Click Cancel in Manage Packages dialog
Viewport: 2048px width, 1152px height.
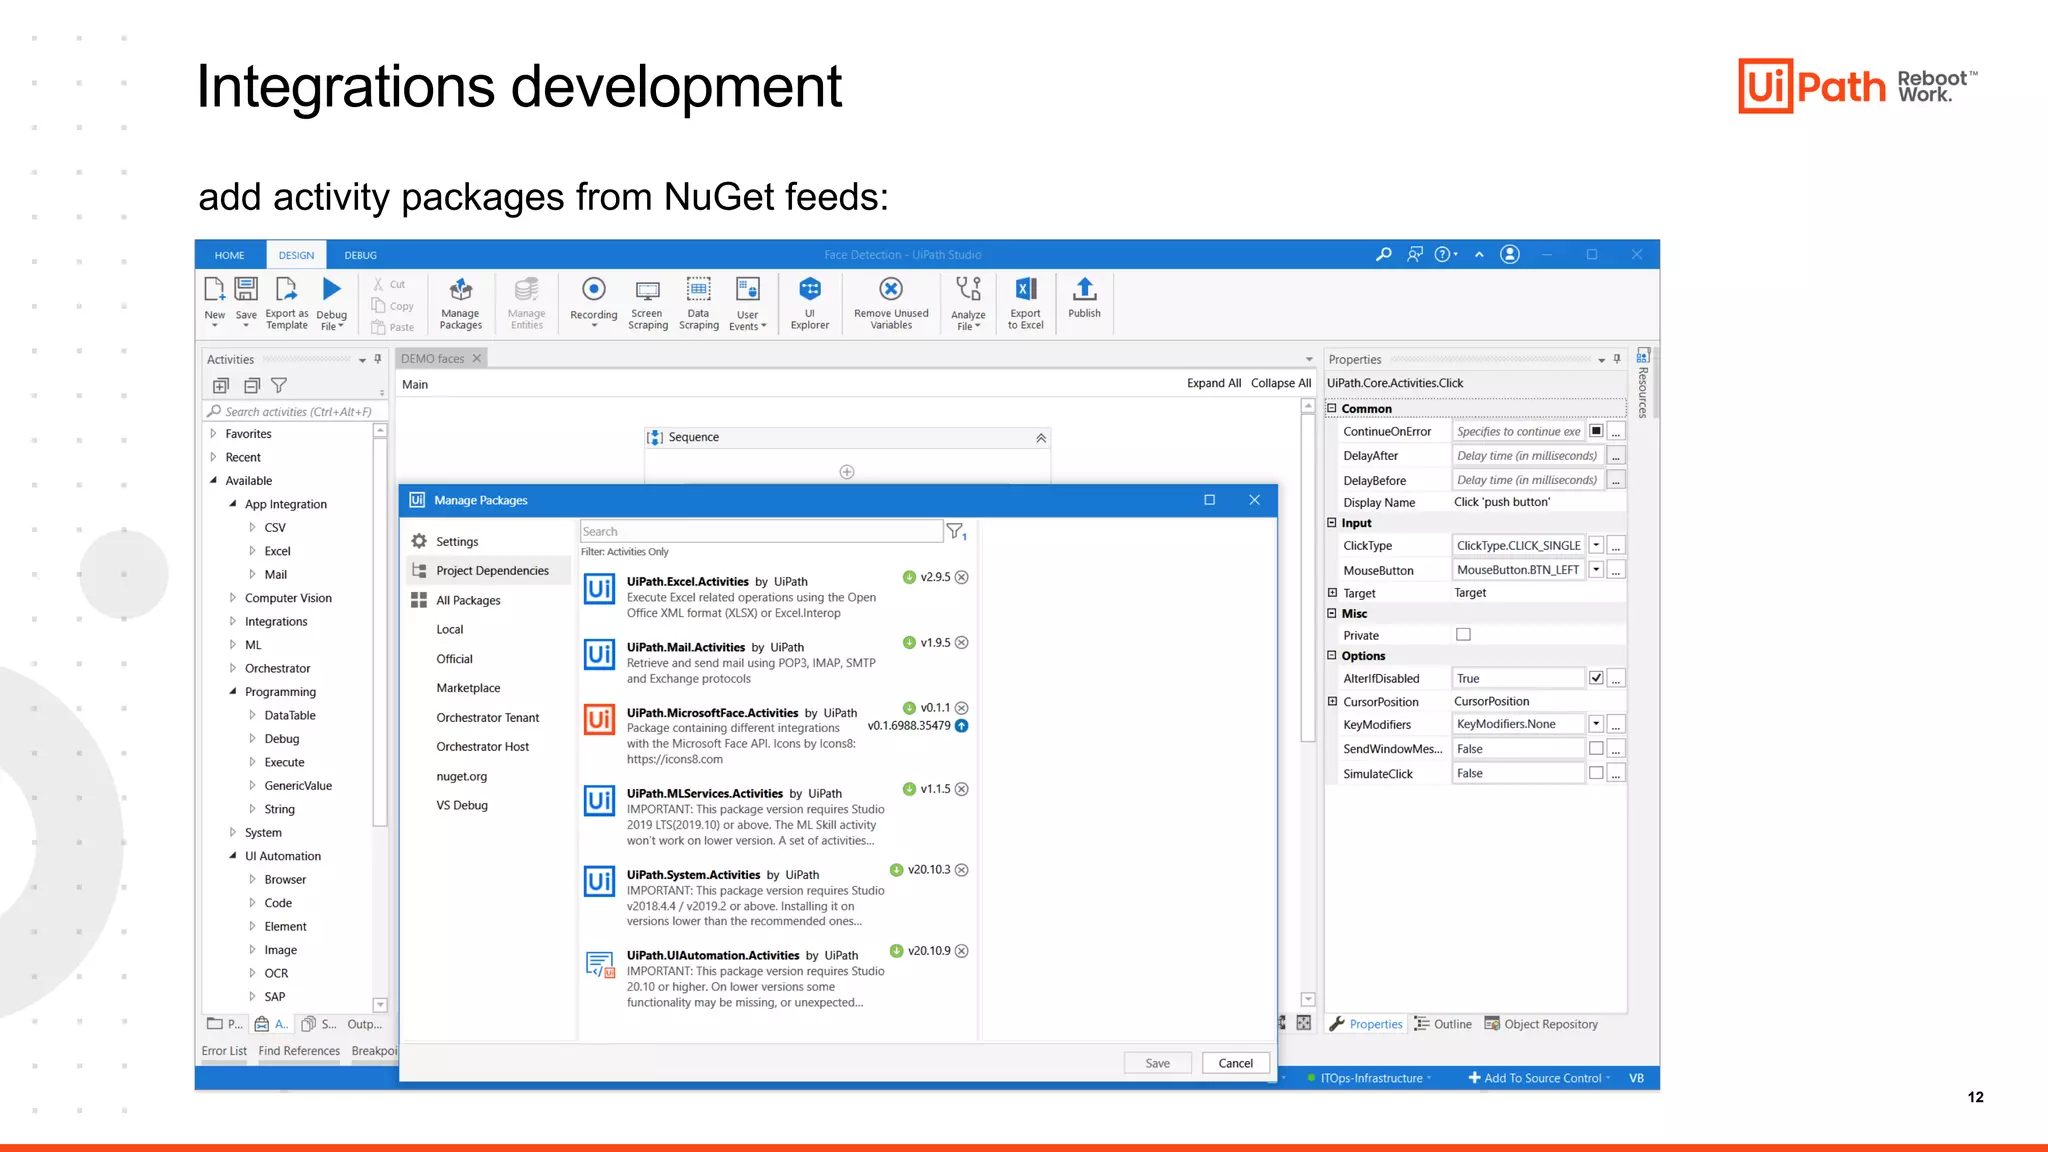click(x=1235, y=1063)
